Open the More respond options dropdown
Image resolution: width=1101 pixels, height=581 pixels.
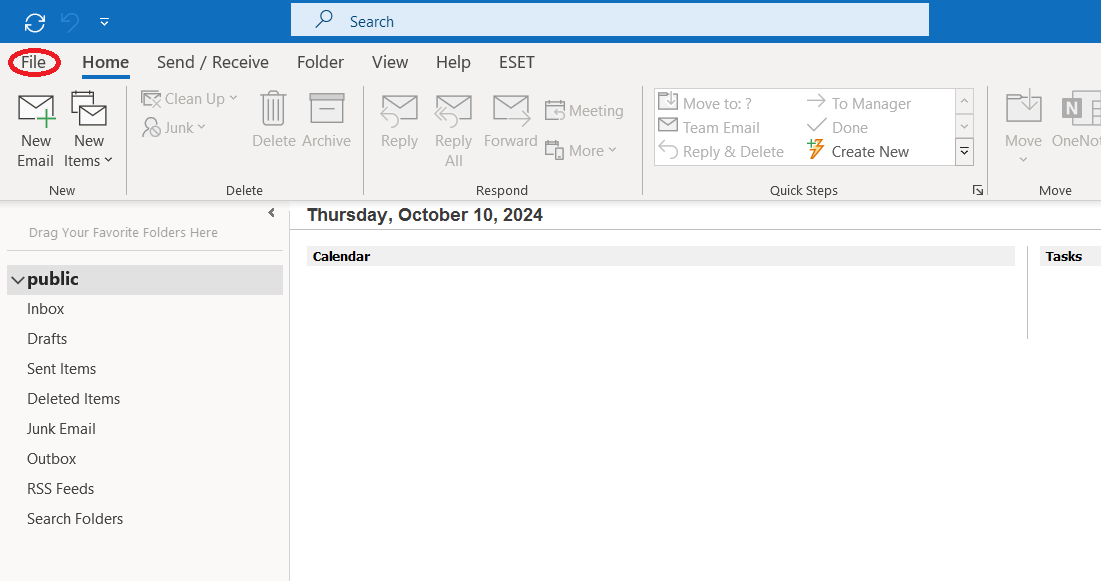coord(581,150)
